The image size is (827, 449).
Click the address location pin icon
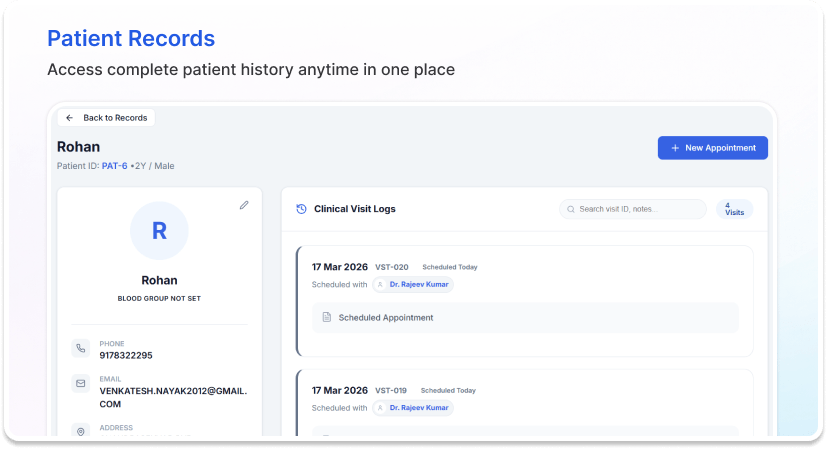[x=81, y=430]
